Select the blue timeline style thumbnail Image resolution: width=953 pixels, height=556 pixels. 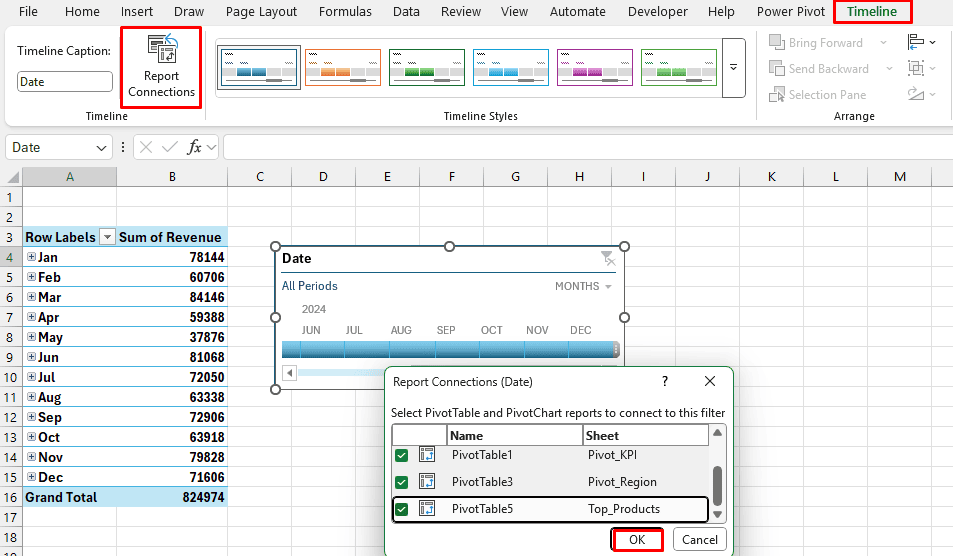coord(258,67)
